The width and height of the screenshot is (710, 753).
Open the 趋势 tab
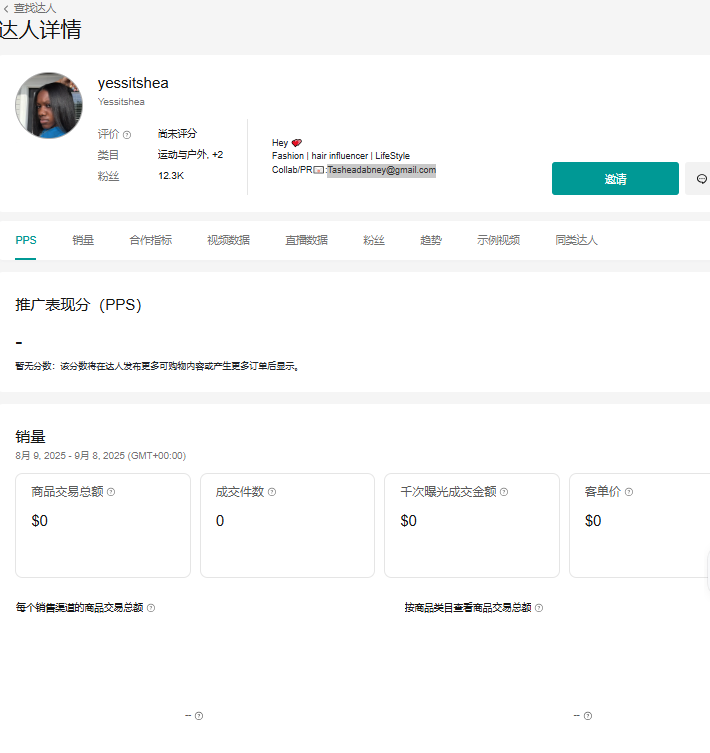point(431,240)
